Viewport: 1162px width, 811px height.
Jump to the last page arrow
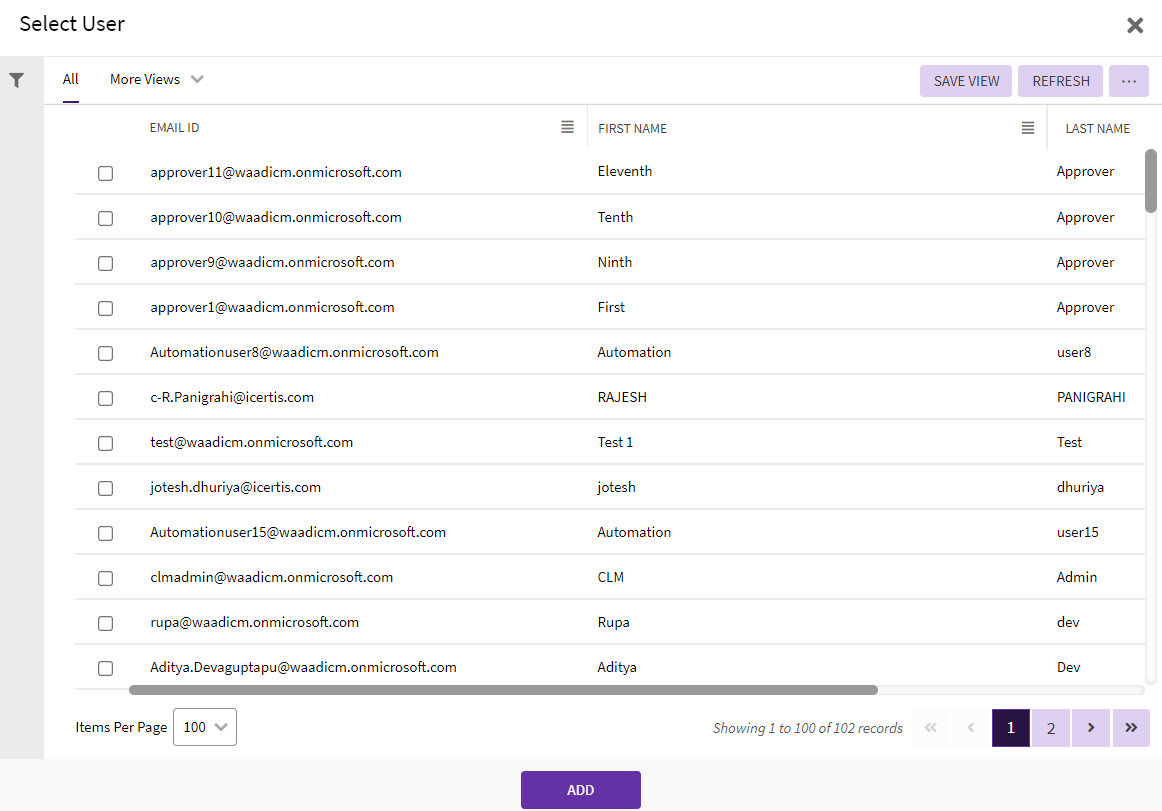tap(1131, 728)
